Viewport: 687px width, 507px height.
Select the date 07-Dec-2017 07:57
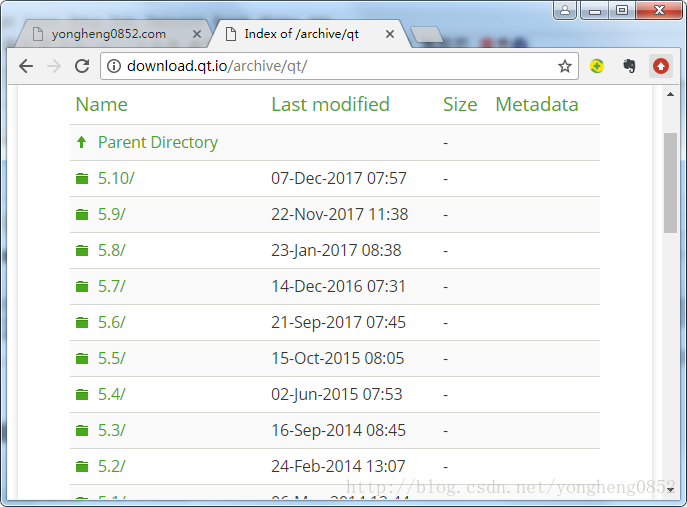pos(339,178)
